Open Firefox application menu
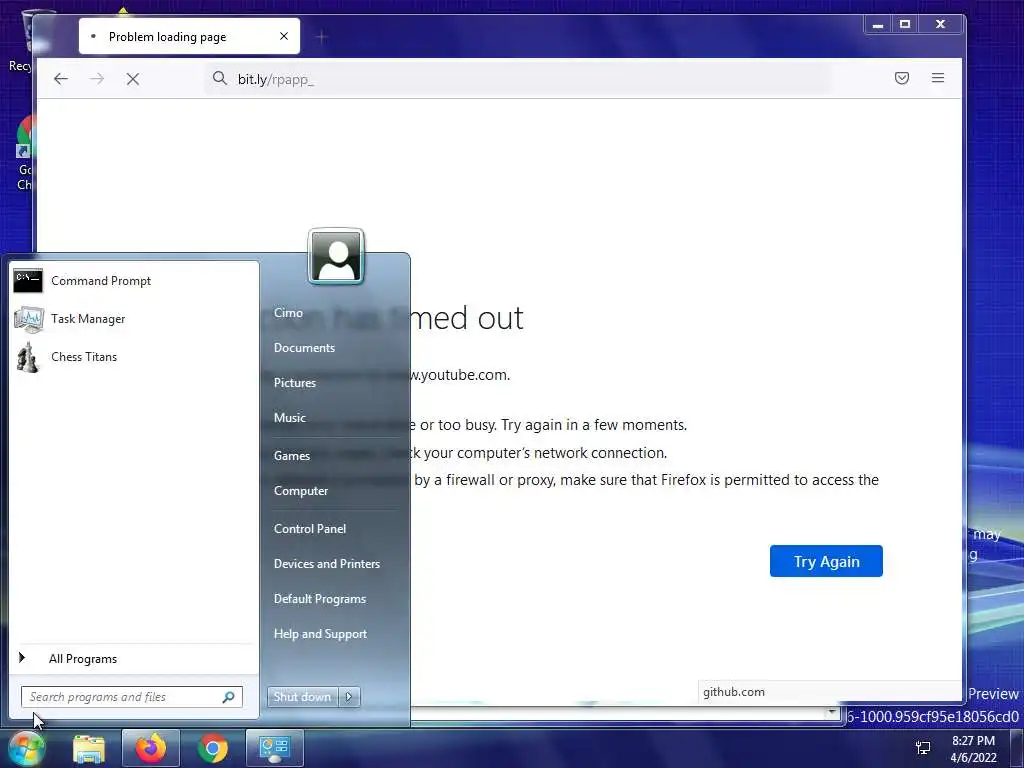This screenshot has height=768, width=1024. click(x=938, y=78)
